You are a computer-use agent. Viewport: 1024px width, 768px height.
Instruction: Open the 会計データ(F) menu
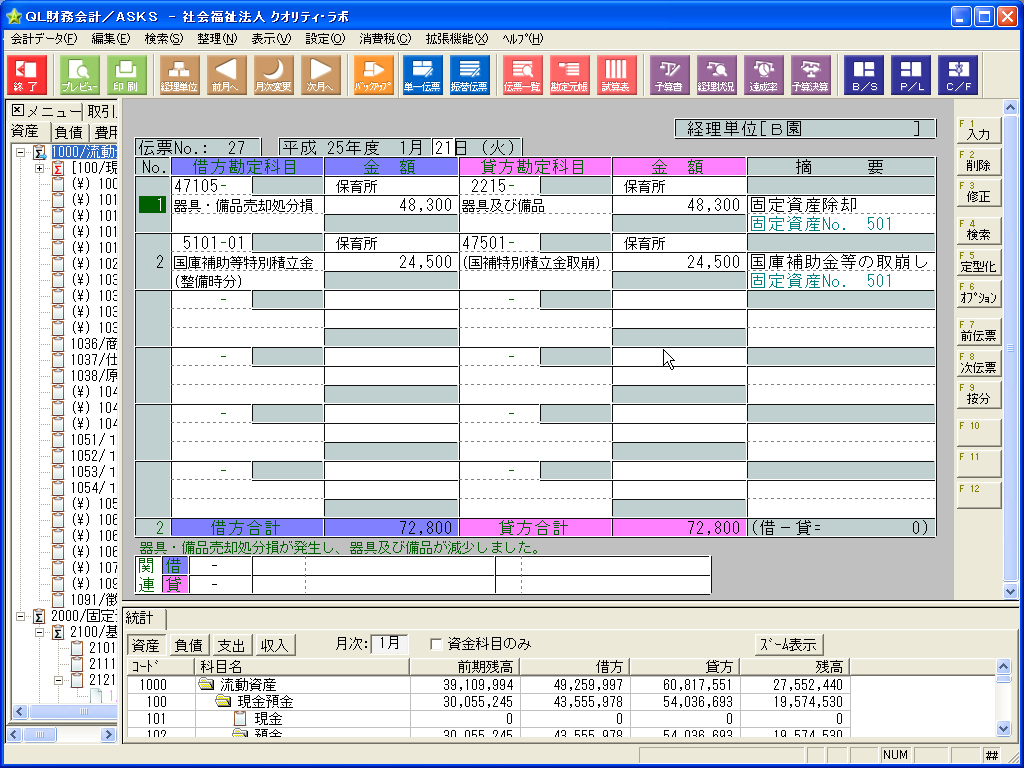tap(44, 39)
